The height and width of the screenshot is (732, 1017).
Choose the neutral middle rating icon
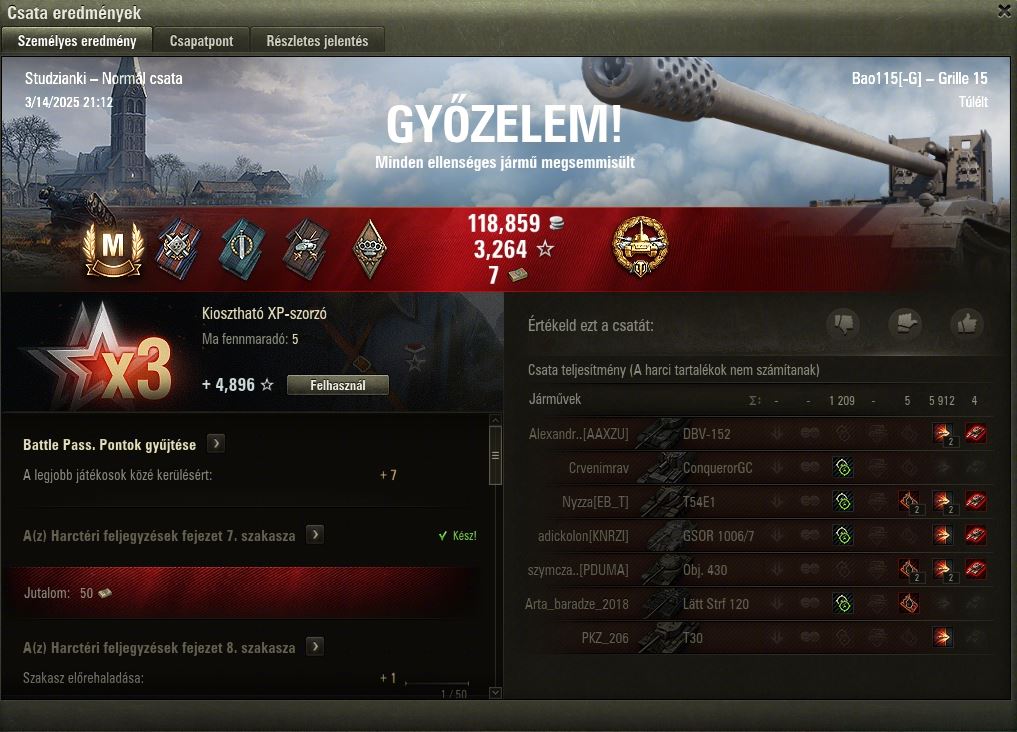pyautogui.click(x=905, y=323)
